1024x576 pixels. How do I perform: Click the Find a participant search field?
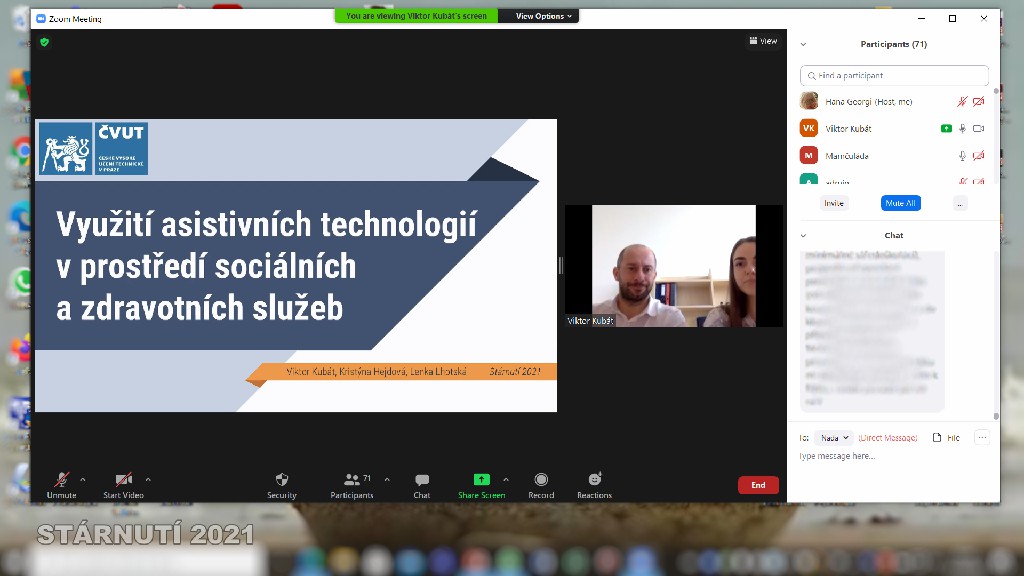(x=895, y=76)
